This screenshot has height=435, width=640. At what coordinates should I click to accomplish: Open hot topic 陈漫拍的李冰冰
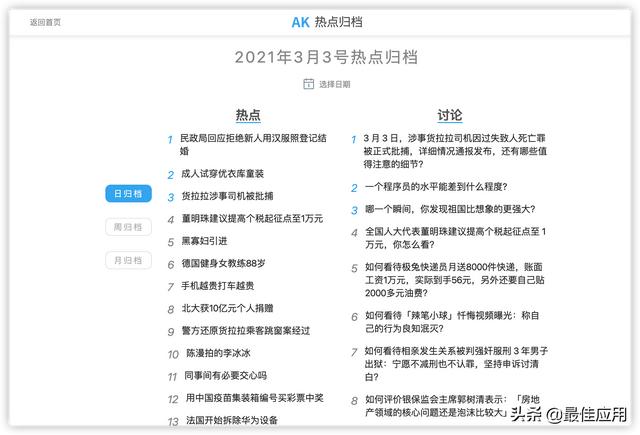click(x=218, y=353)
